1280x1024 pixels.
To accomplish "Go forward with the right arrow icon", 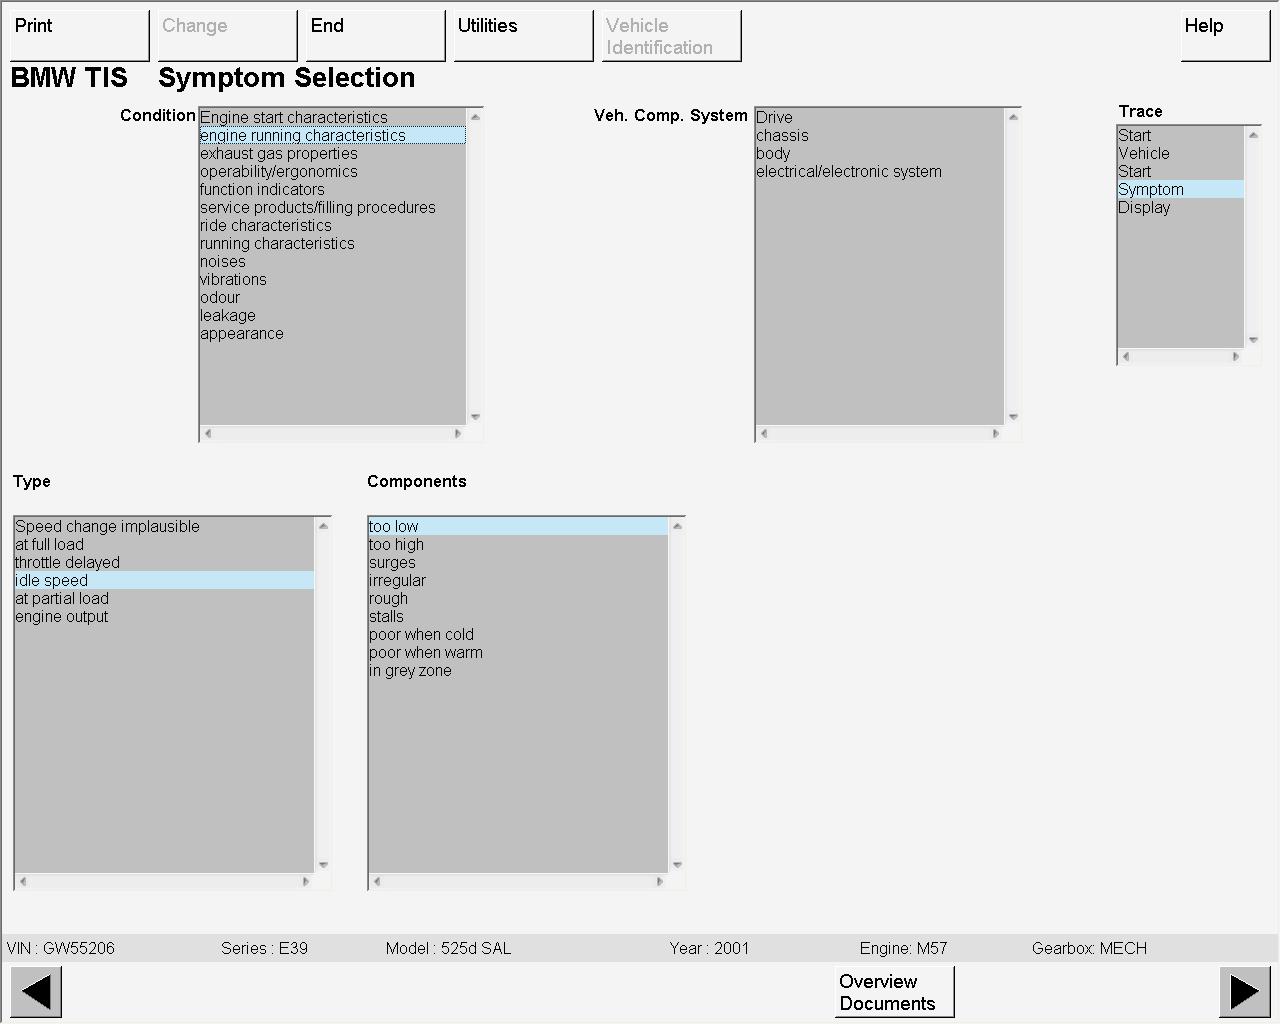I will tap(1245, 992).
